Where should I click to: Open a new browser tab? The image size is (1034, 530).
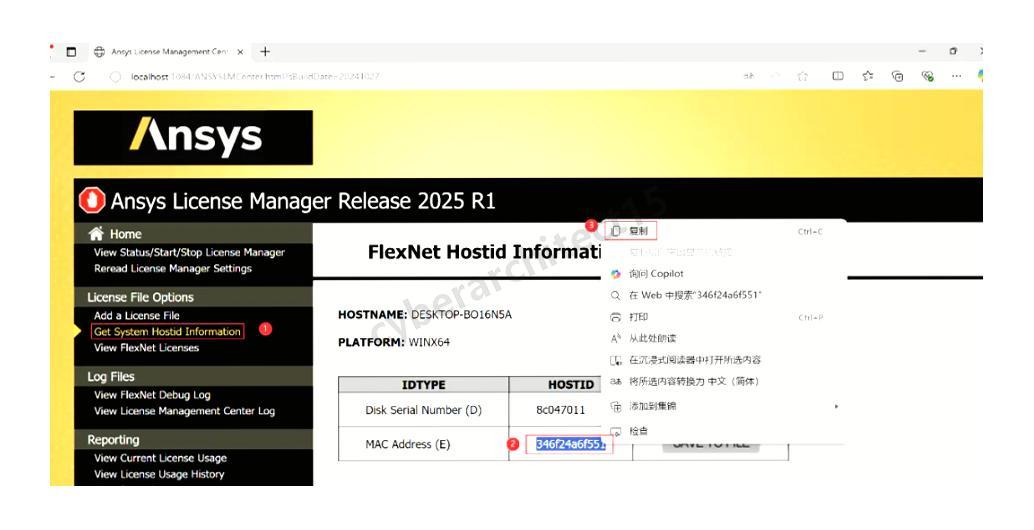click(265, 52)
